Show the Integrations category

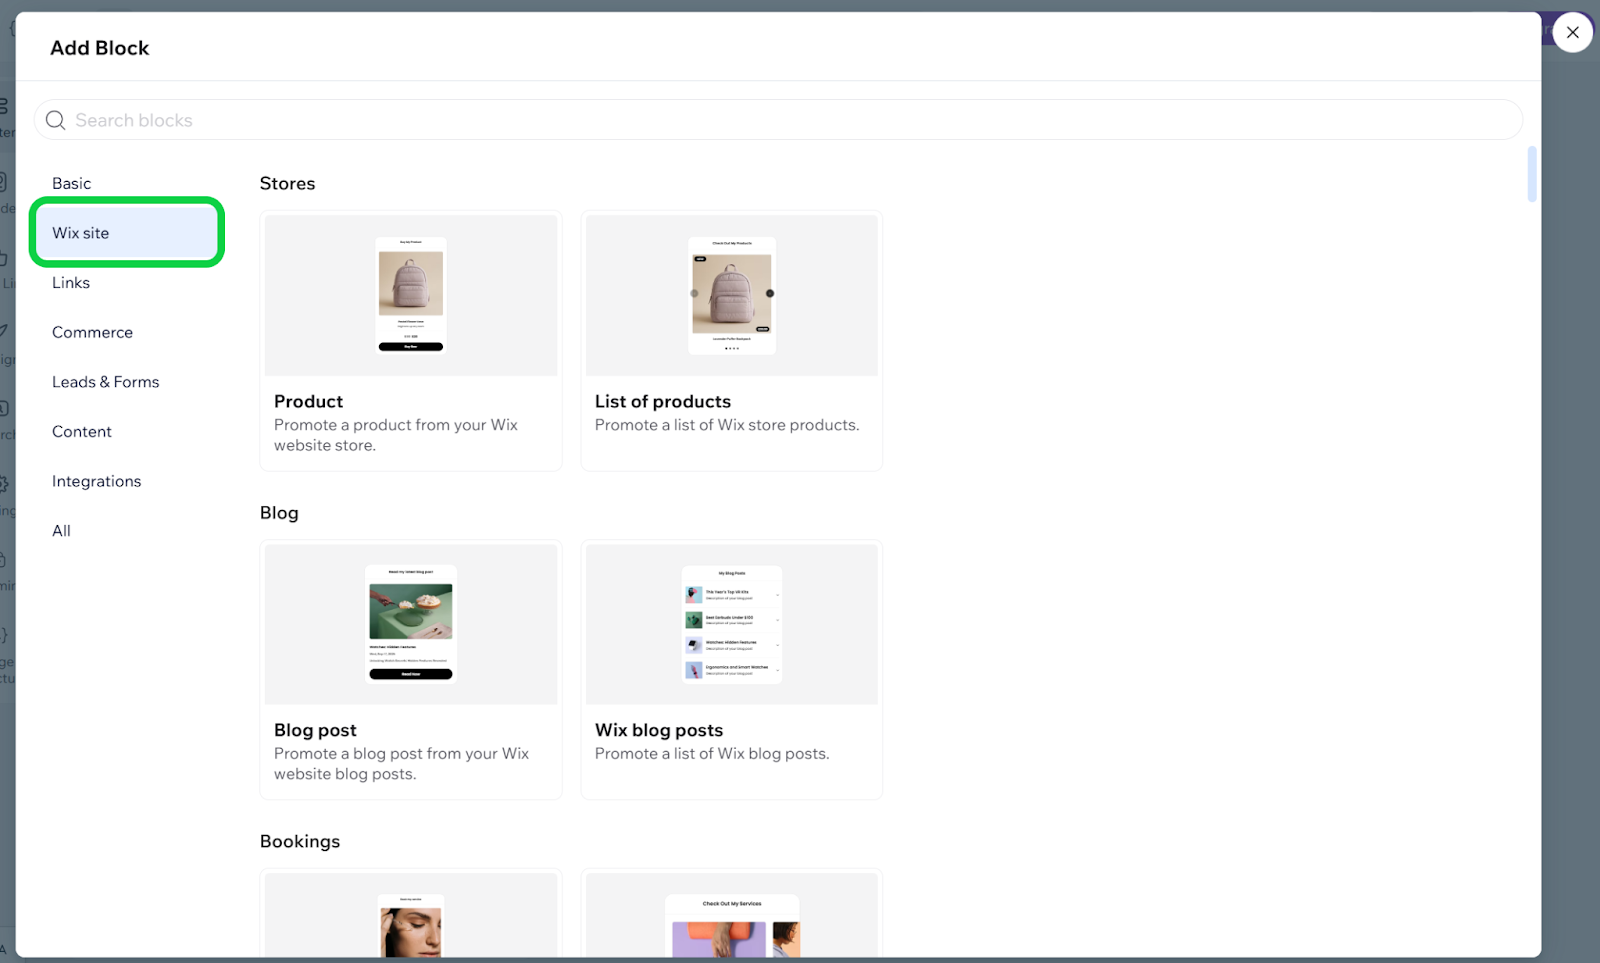tap(96, 481)
